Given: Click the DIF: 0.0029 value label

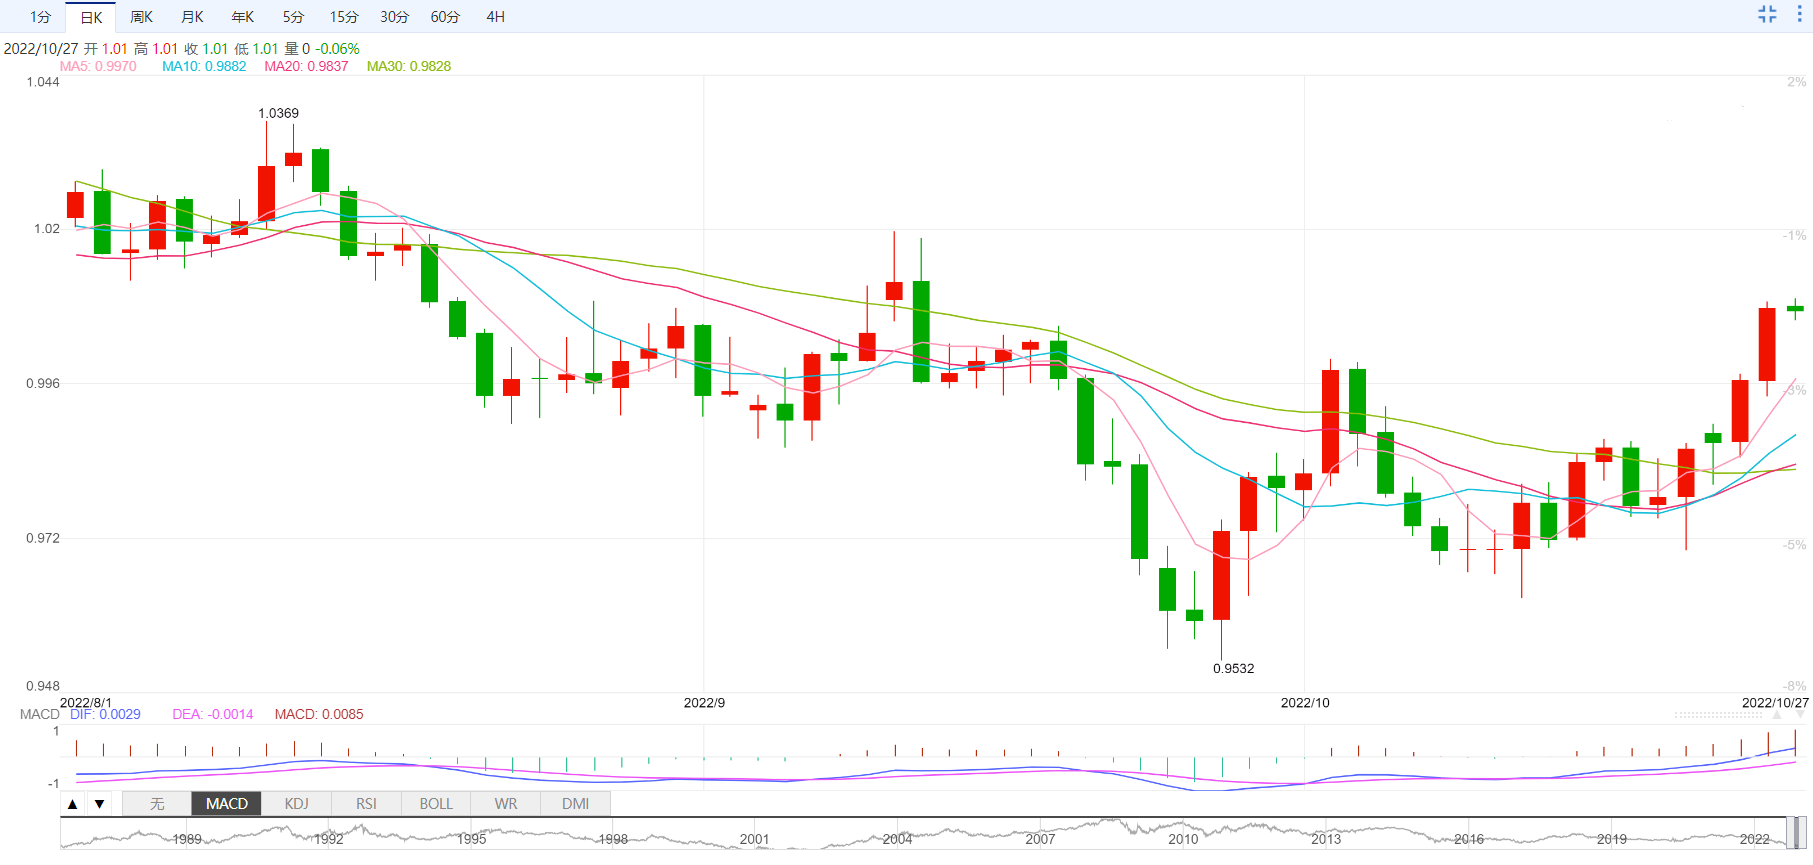Looking at the screenshot, I should point(105,714).
